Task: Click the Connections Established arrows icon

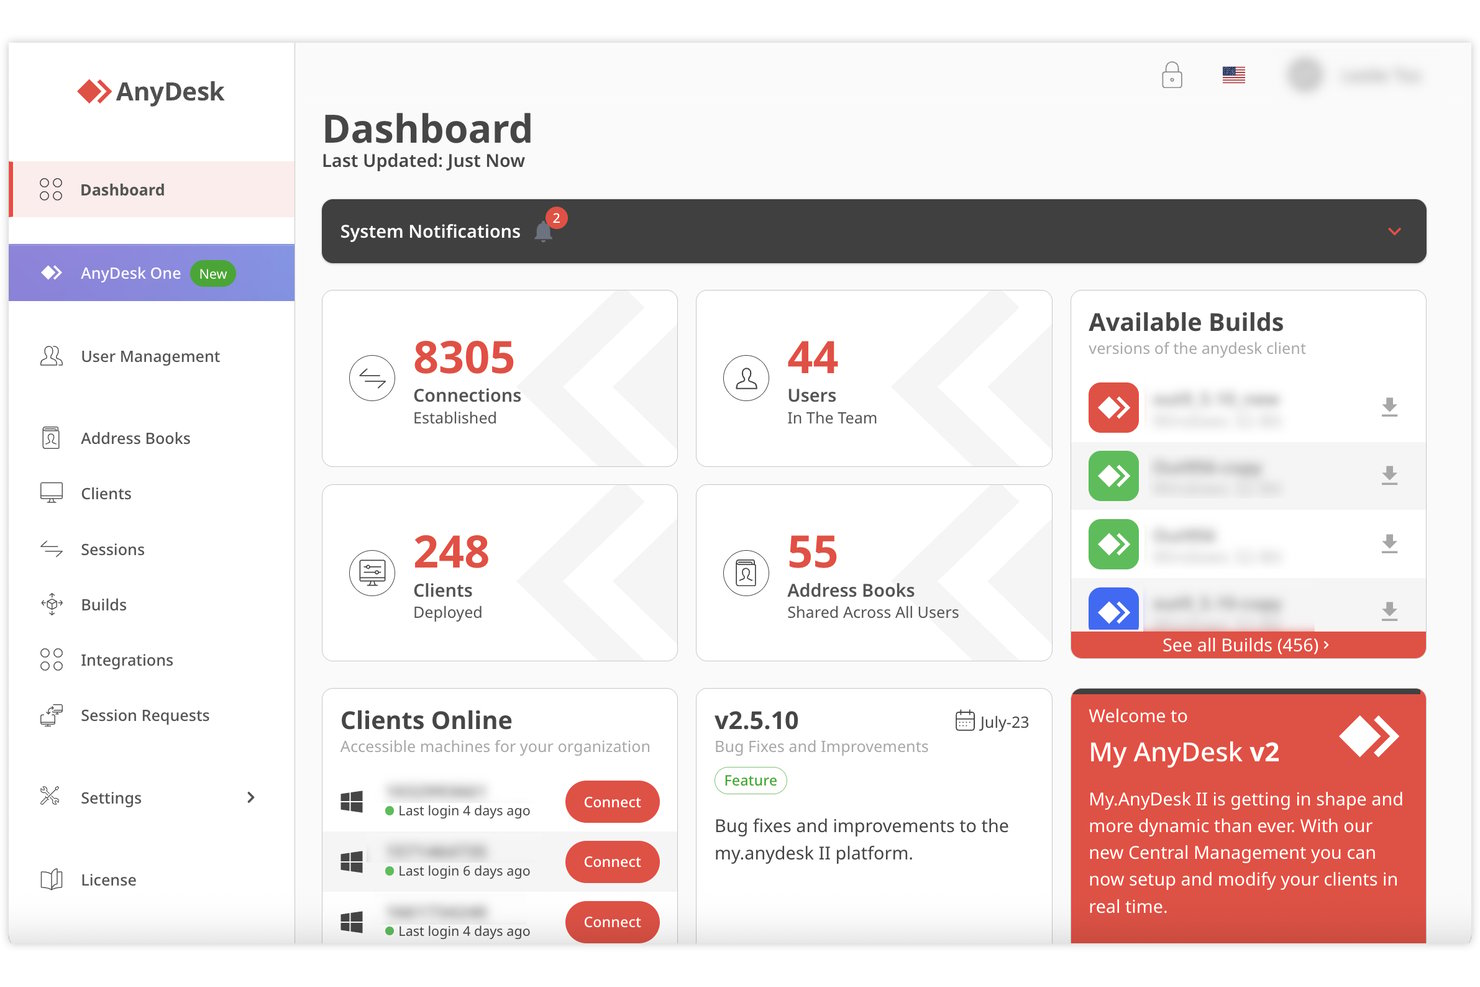Action: (372, 379)
